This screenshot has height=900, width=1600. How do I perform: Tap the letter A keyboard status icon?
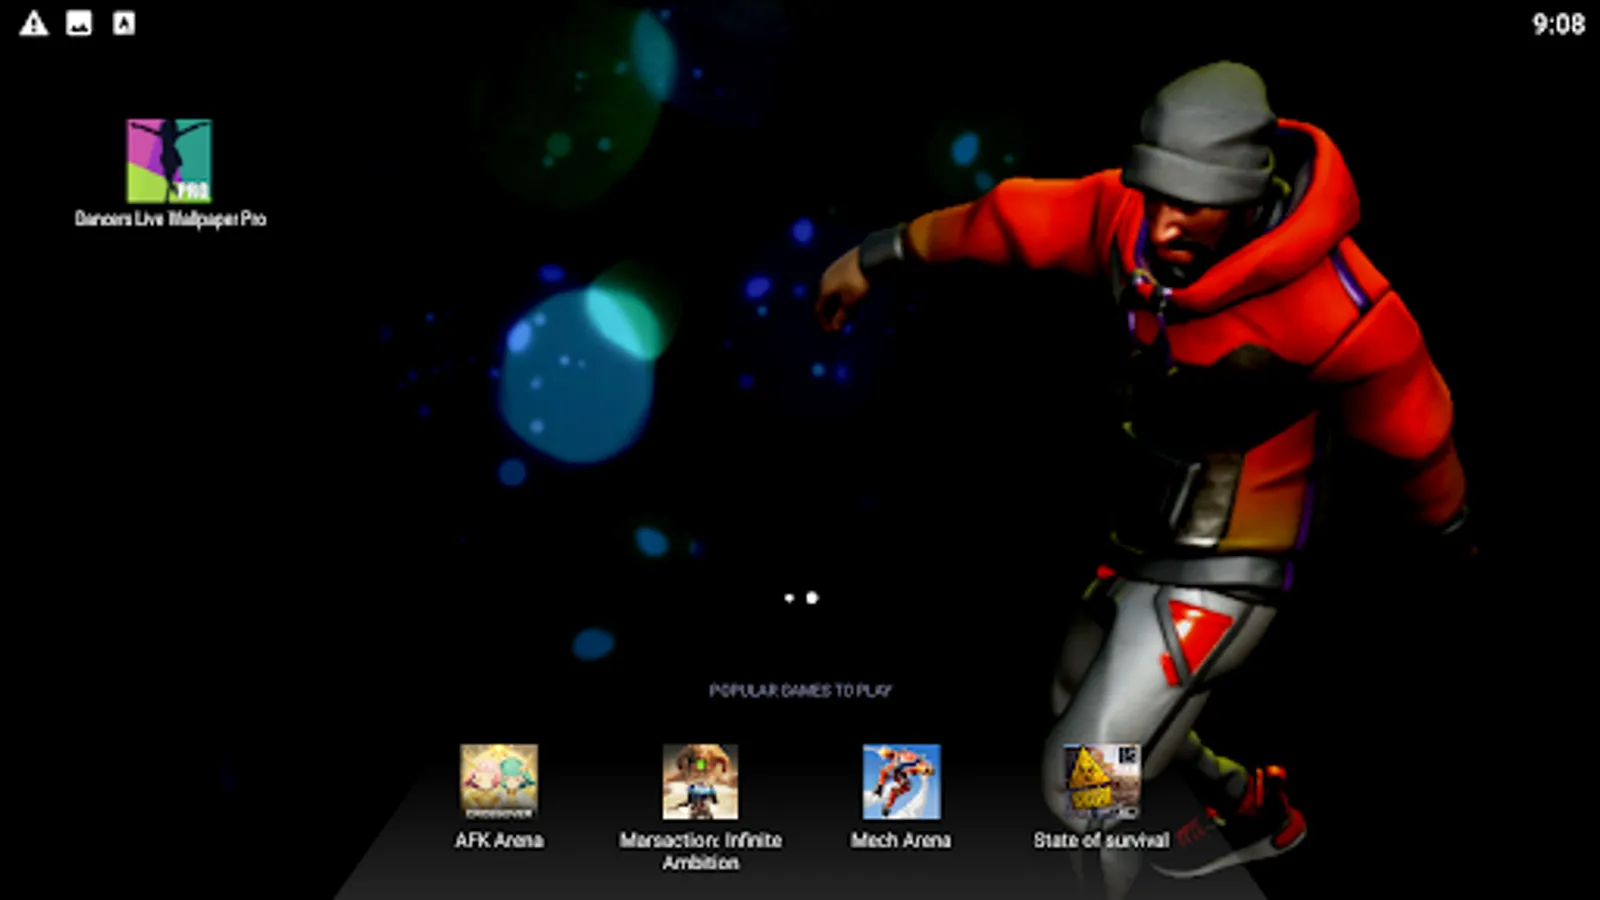pos(124,23)
